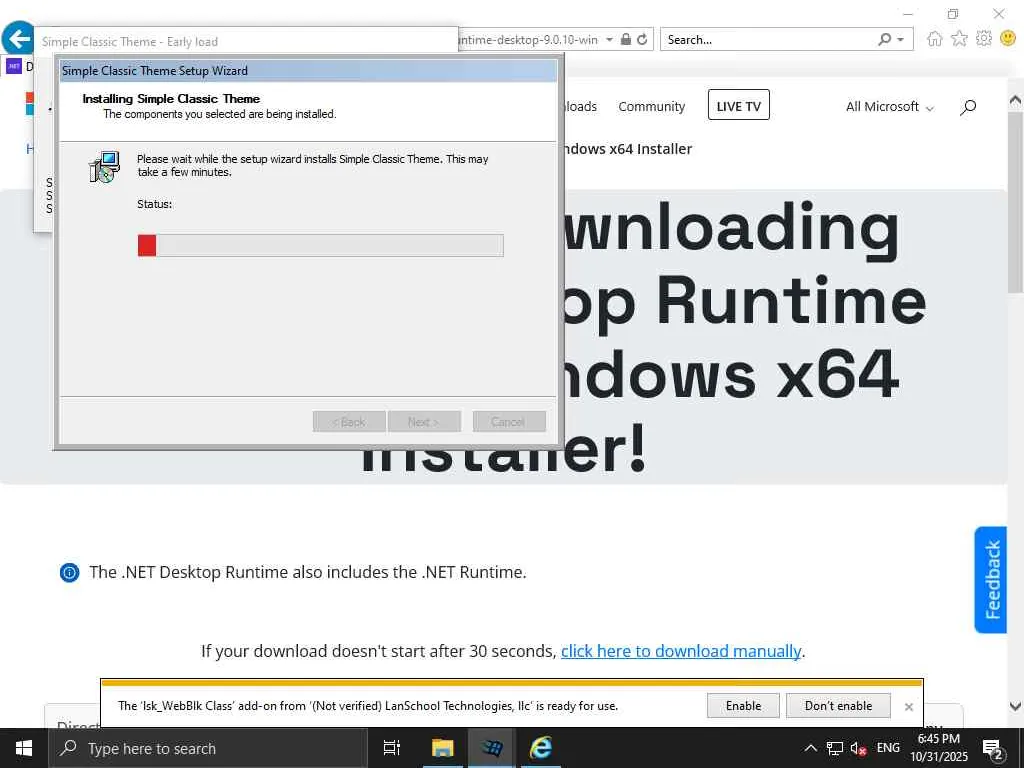
Task: Follow the click here to download manually link
Action: (680, 651)
